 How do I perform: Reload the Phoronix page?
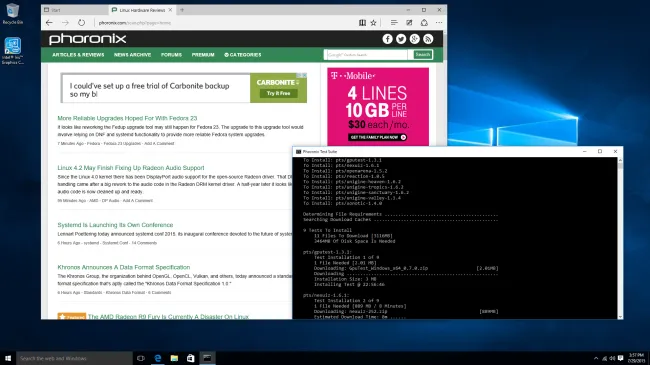click(81, 23)
